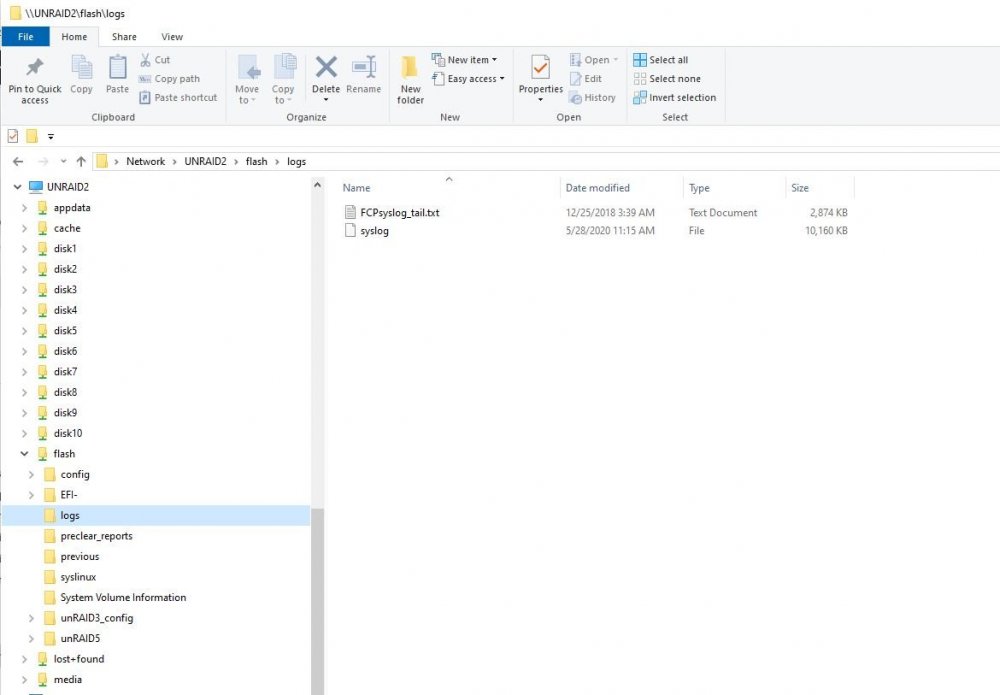Click the Rename icon
Image resolution: width=1000 pixels, height=695 pixels.
point(364,67)
